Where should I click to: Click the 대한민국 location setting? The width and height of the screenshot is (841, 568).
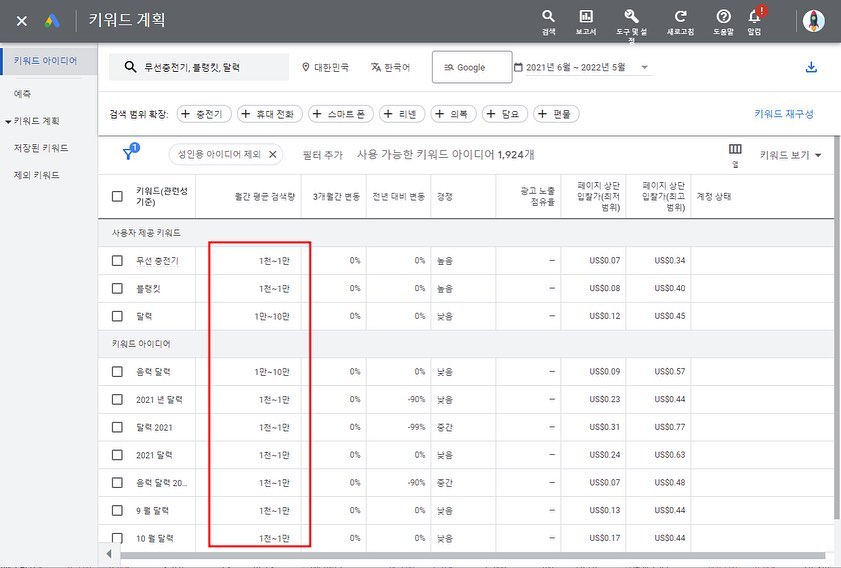pos(326,67)
